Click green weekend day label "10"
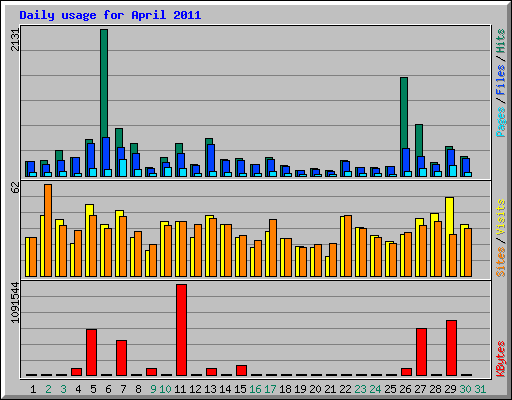The width and height of the screenshot is (512, 400). click(x=165, y=389)
